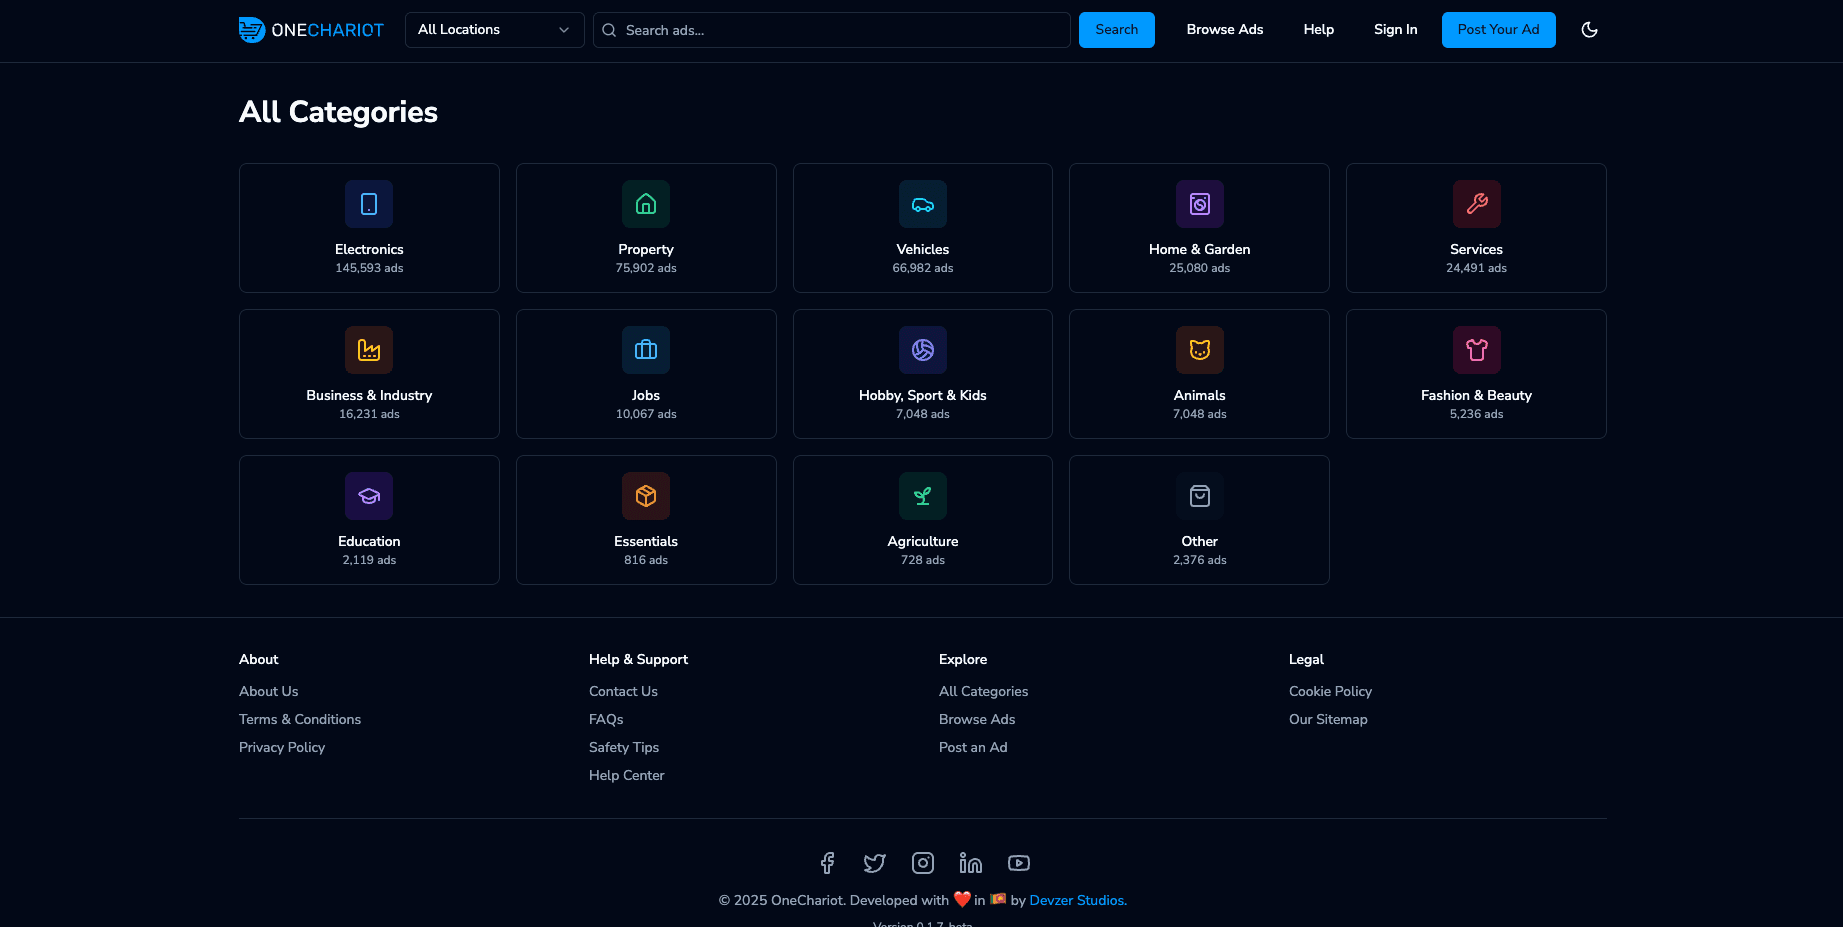Toggle dark mode with moon icon
The image size is (1843, 927).
click(x=1589, y=30)
